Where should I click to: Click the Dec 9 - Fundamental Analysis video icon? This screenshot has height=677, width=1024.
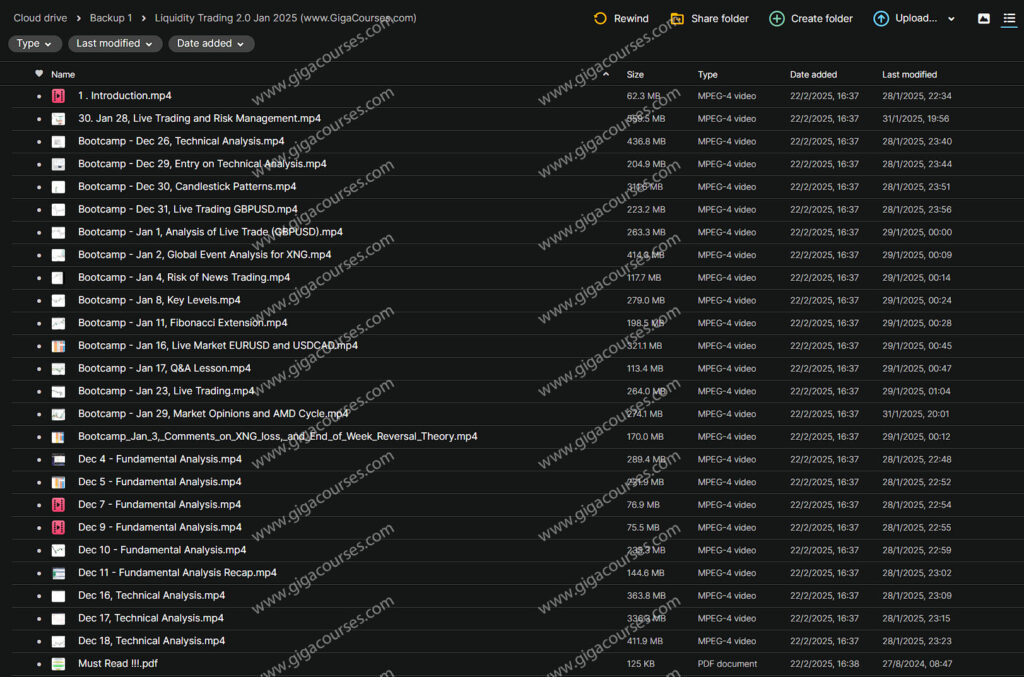(x=59, y=528)
